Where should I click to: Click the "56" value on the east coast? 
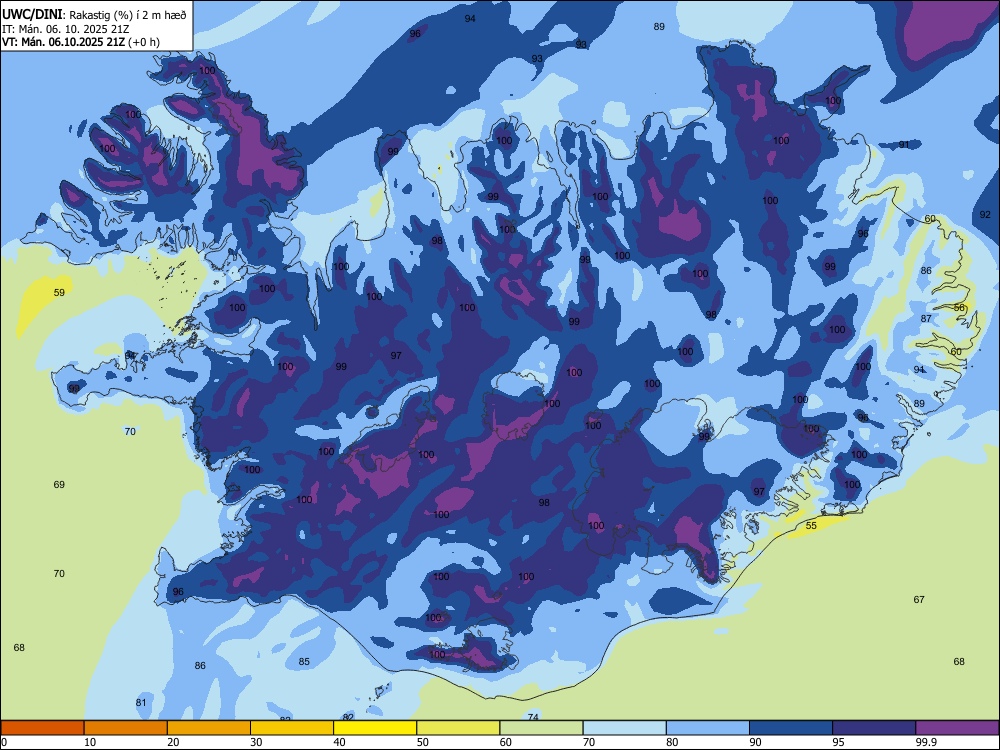point(959,307)
